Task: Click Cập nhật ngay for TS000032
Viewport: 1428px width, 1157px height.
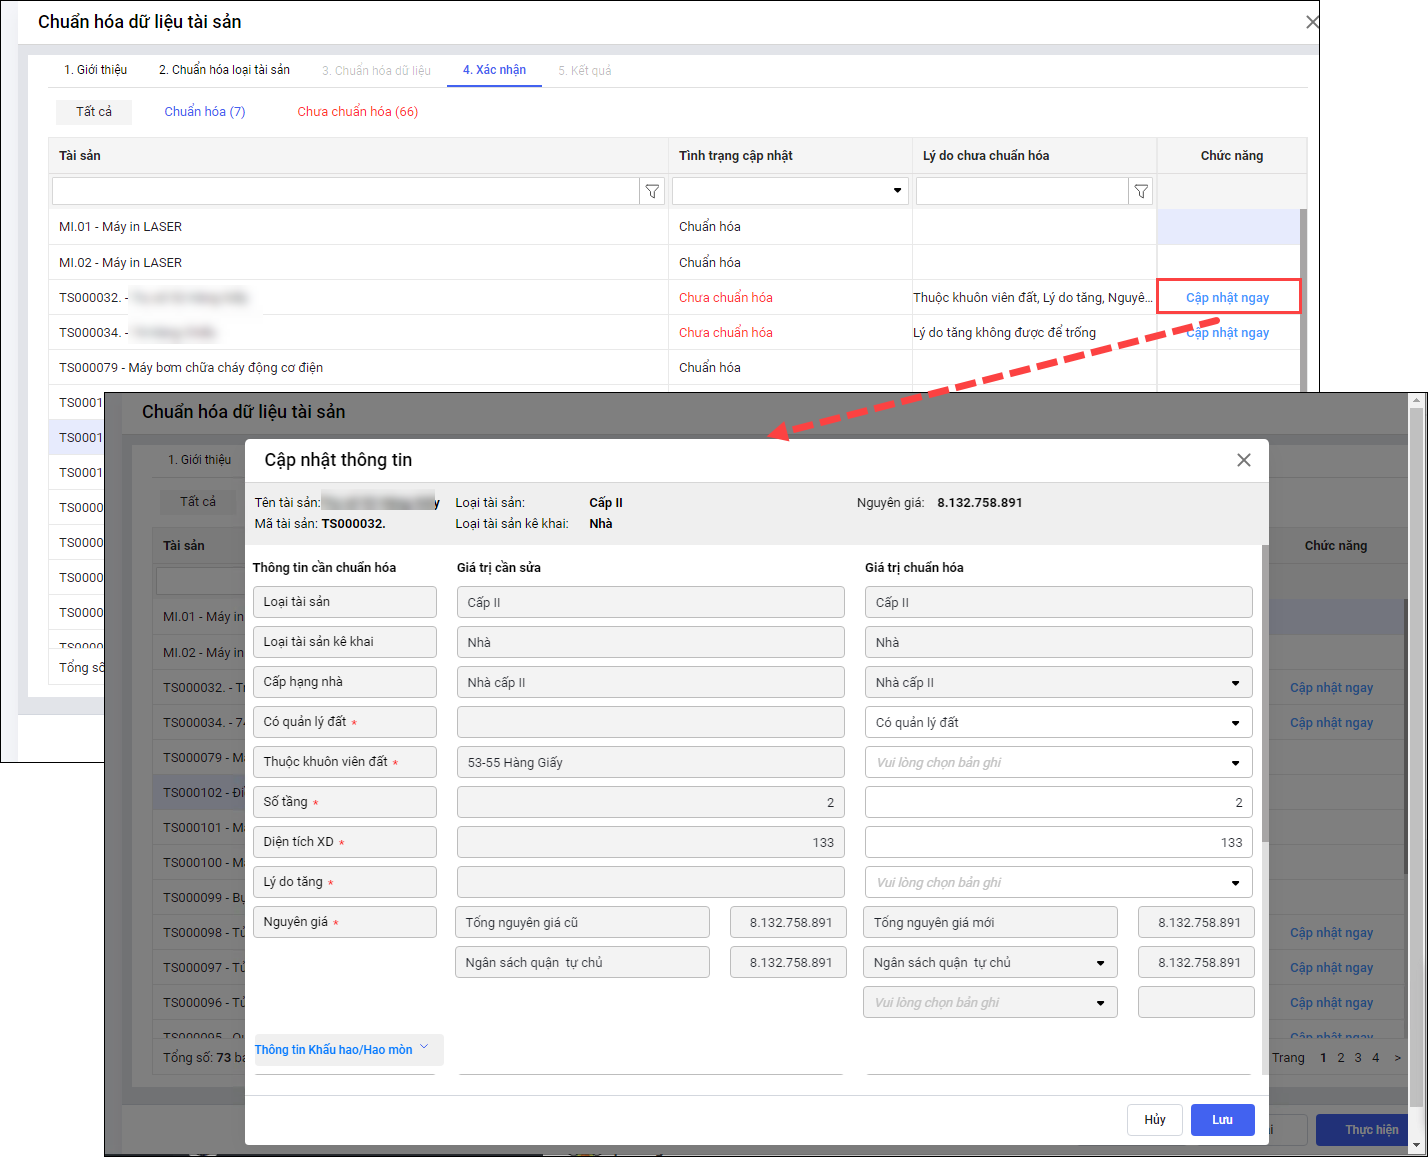Action: 1227,297
